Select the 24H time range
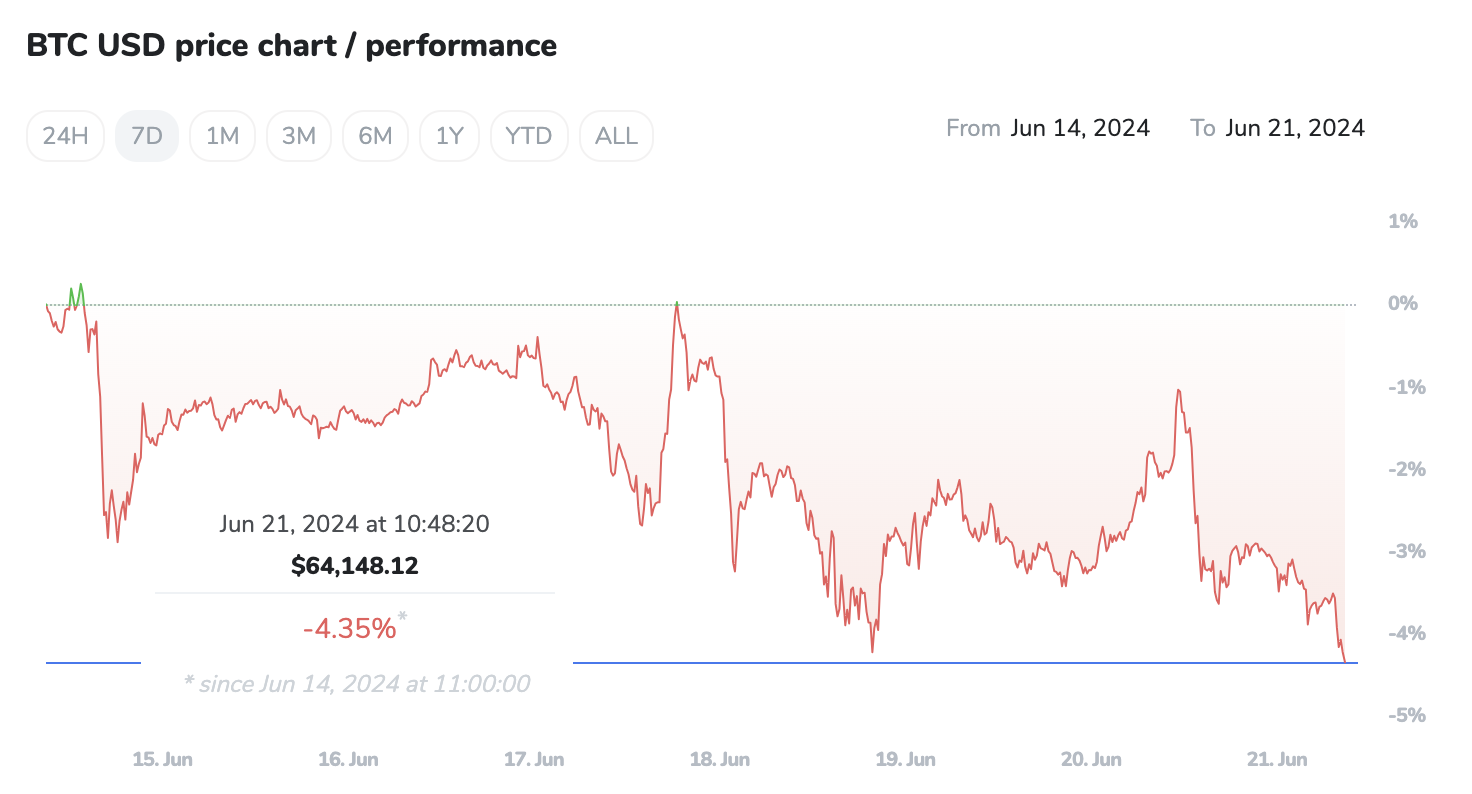 pos(66,136)
